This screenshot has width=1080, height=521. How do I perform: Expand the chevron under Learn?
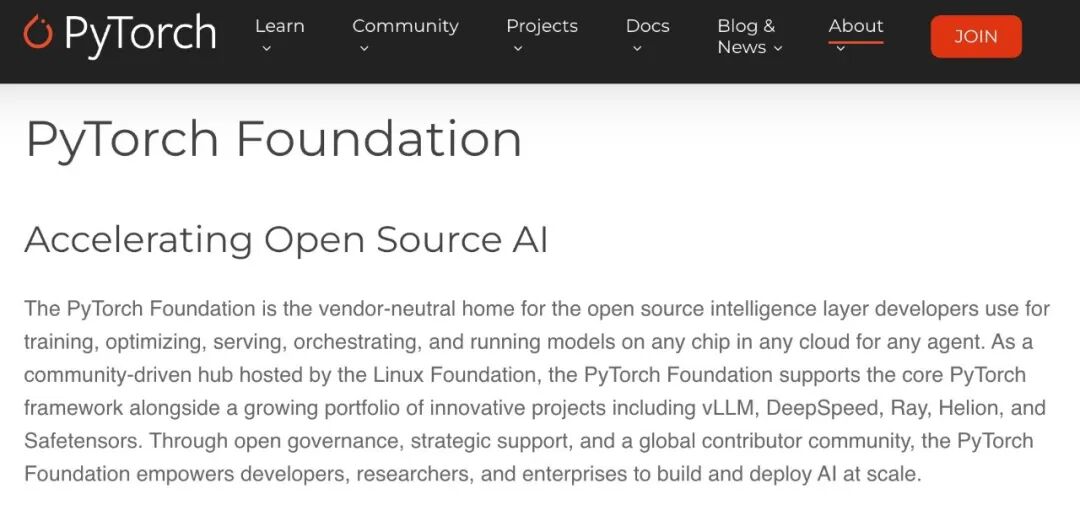click(267, 48)
